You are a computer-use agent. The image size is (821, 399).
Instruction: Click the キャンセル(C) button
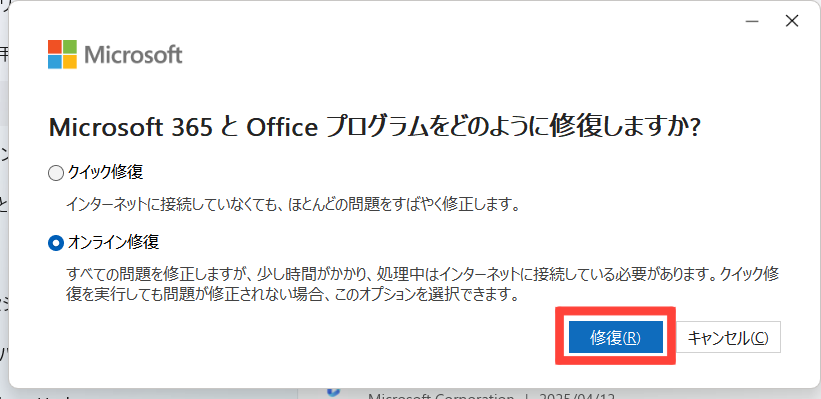click(x=728, y=338)
